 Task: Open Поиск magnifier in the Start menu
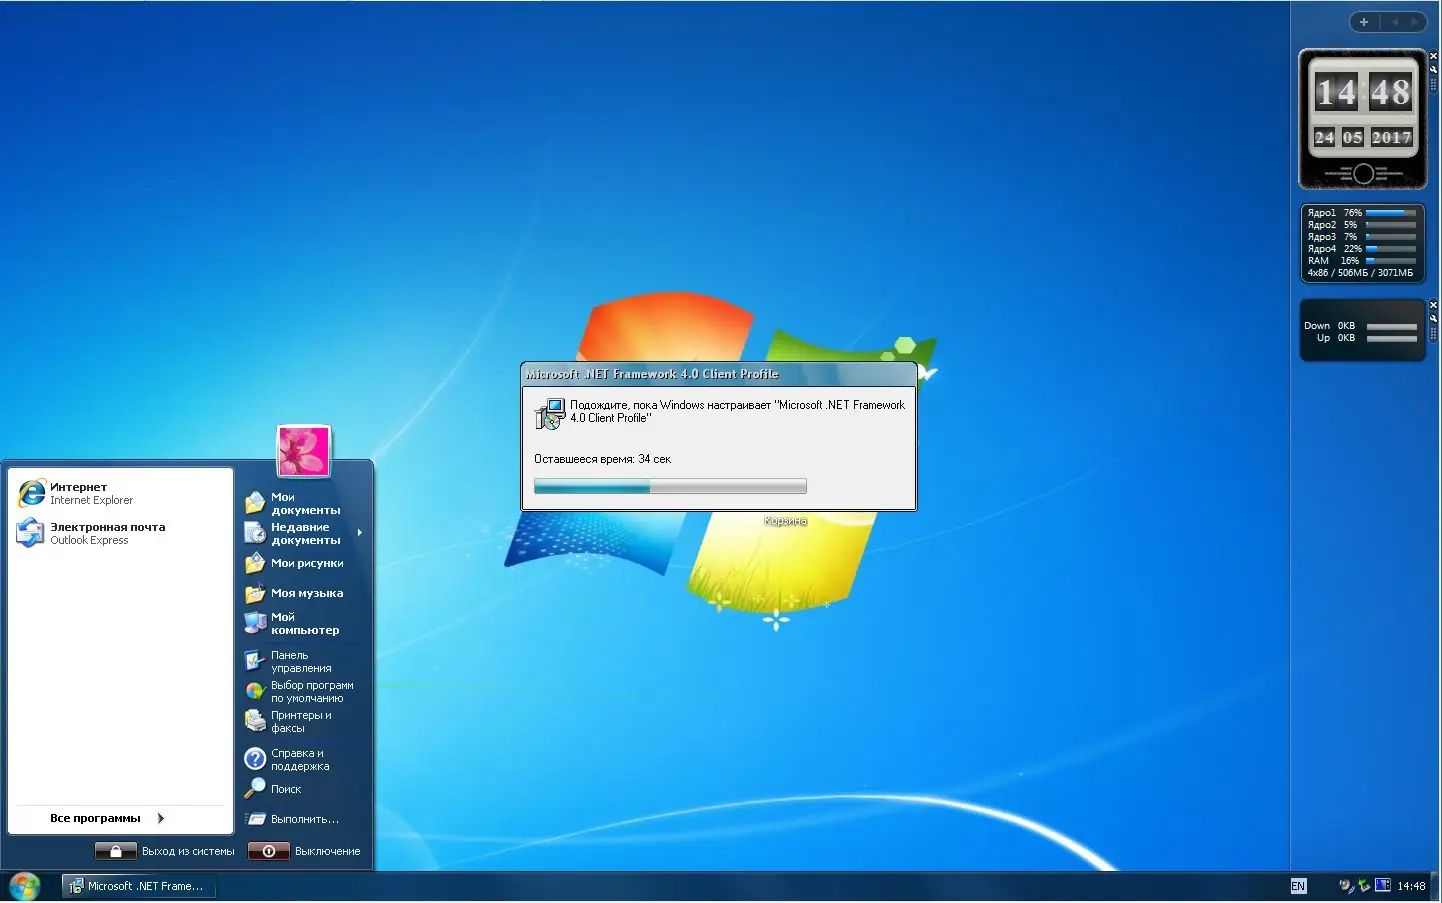(255, 789)
